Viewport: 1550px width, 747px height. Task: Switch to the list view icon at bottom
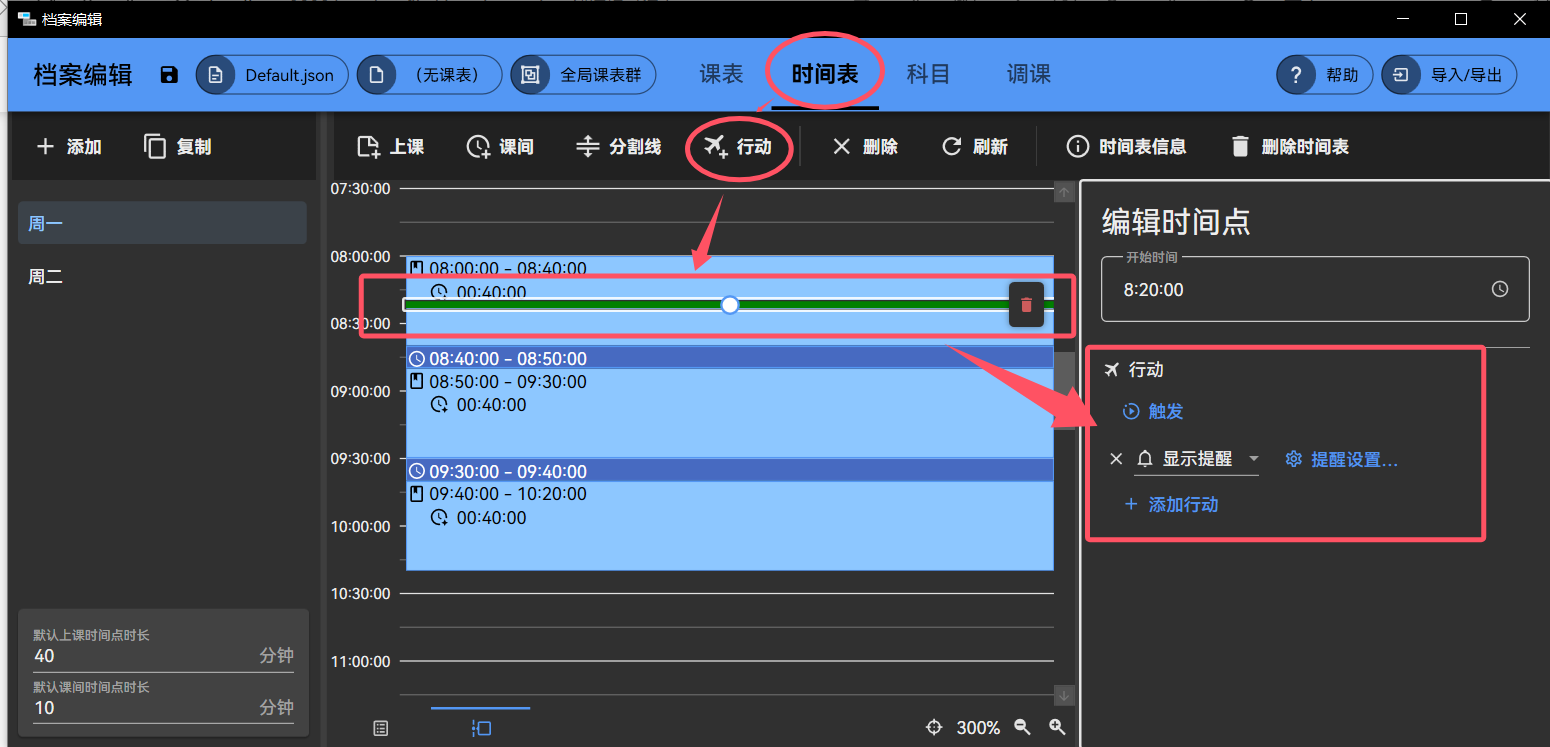tap(380, 728)
